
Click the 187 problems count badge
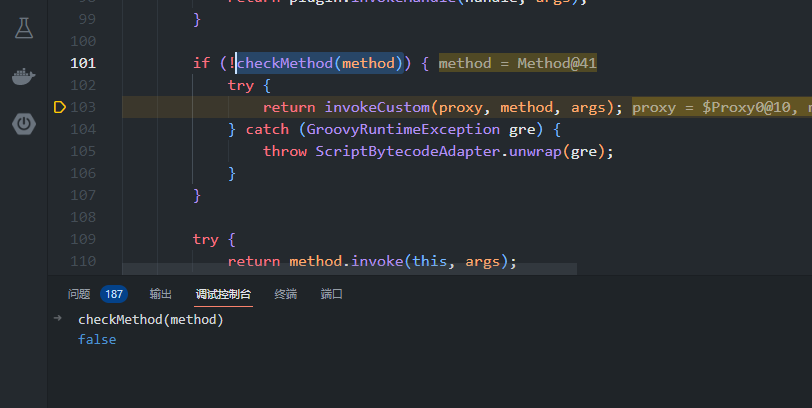tap(114, 294)
